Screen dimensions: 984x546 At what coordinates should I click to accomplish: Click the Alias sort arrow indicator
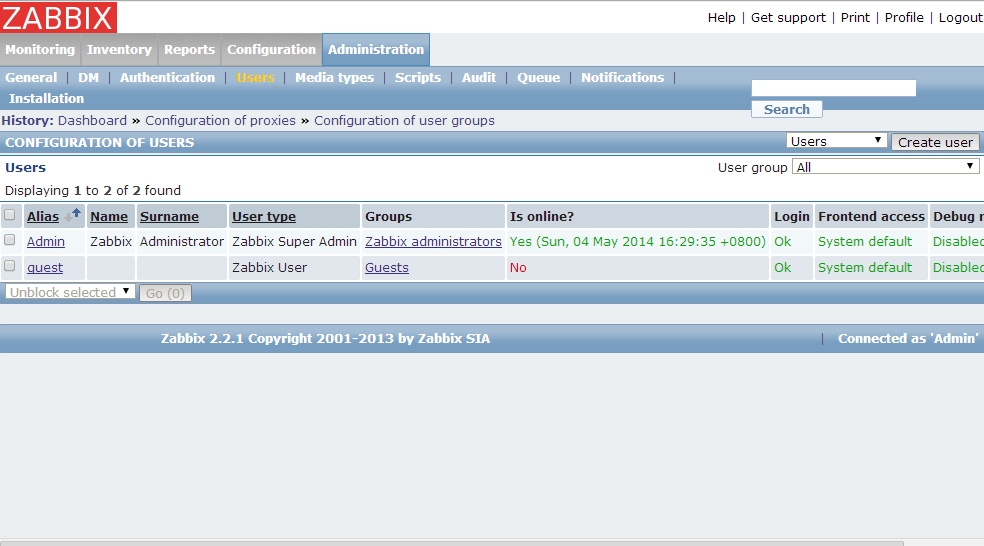point(73,215)
